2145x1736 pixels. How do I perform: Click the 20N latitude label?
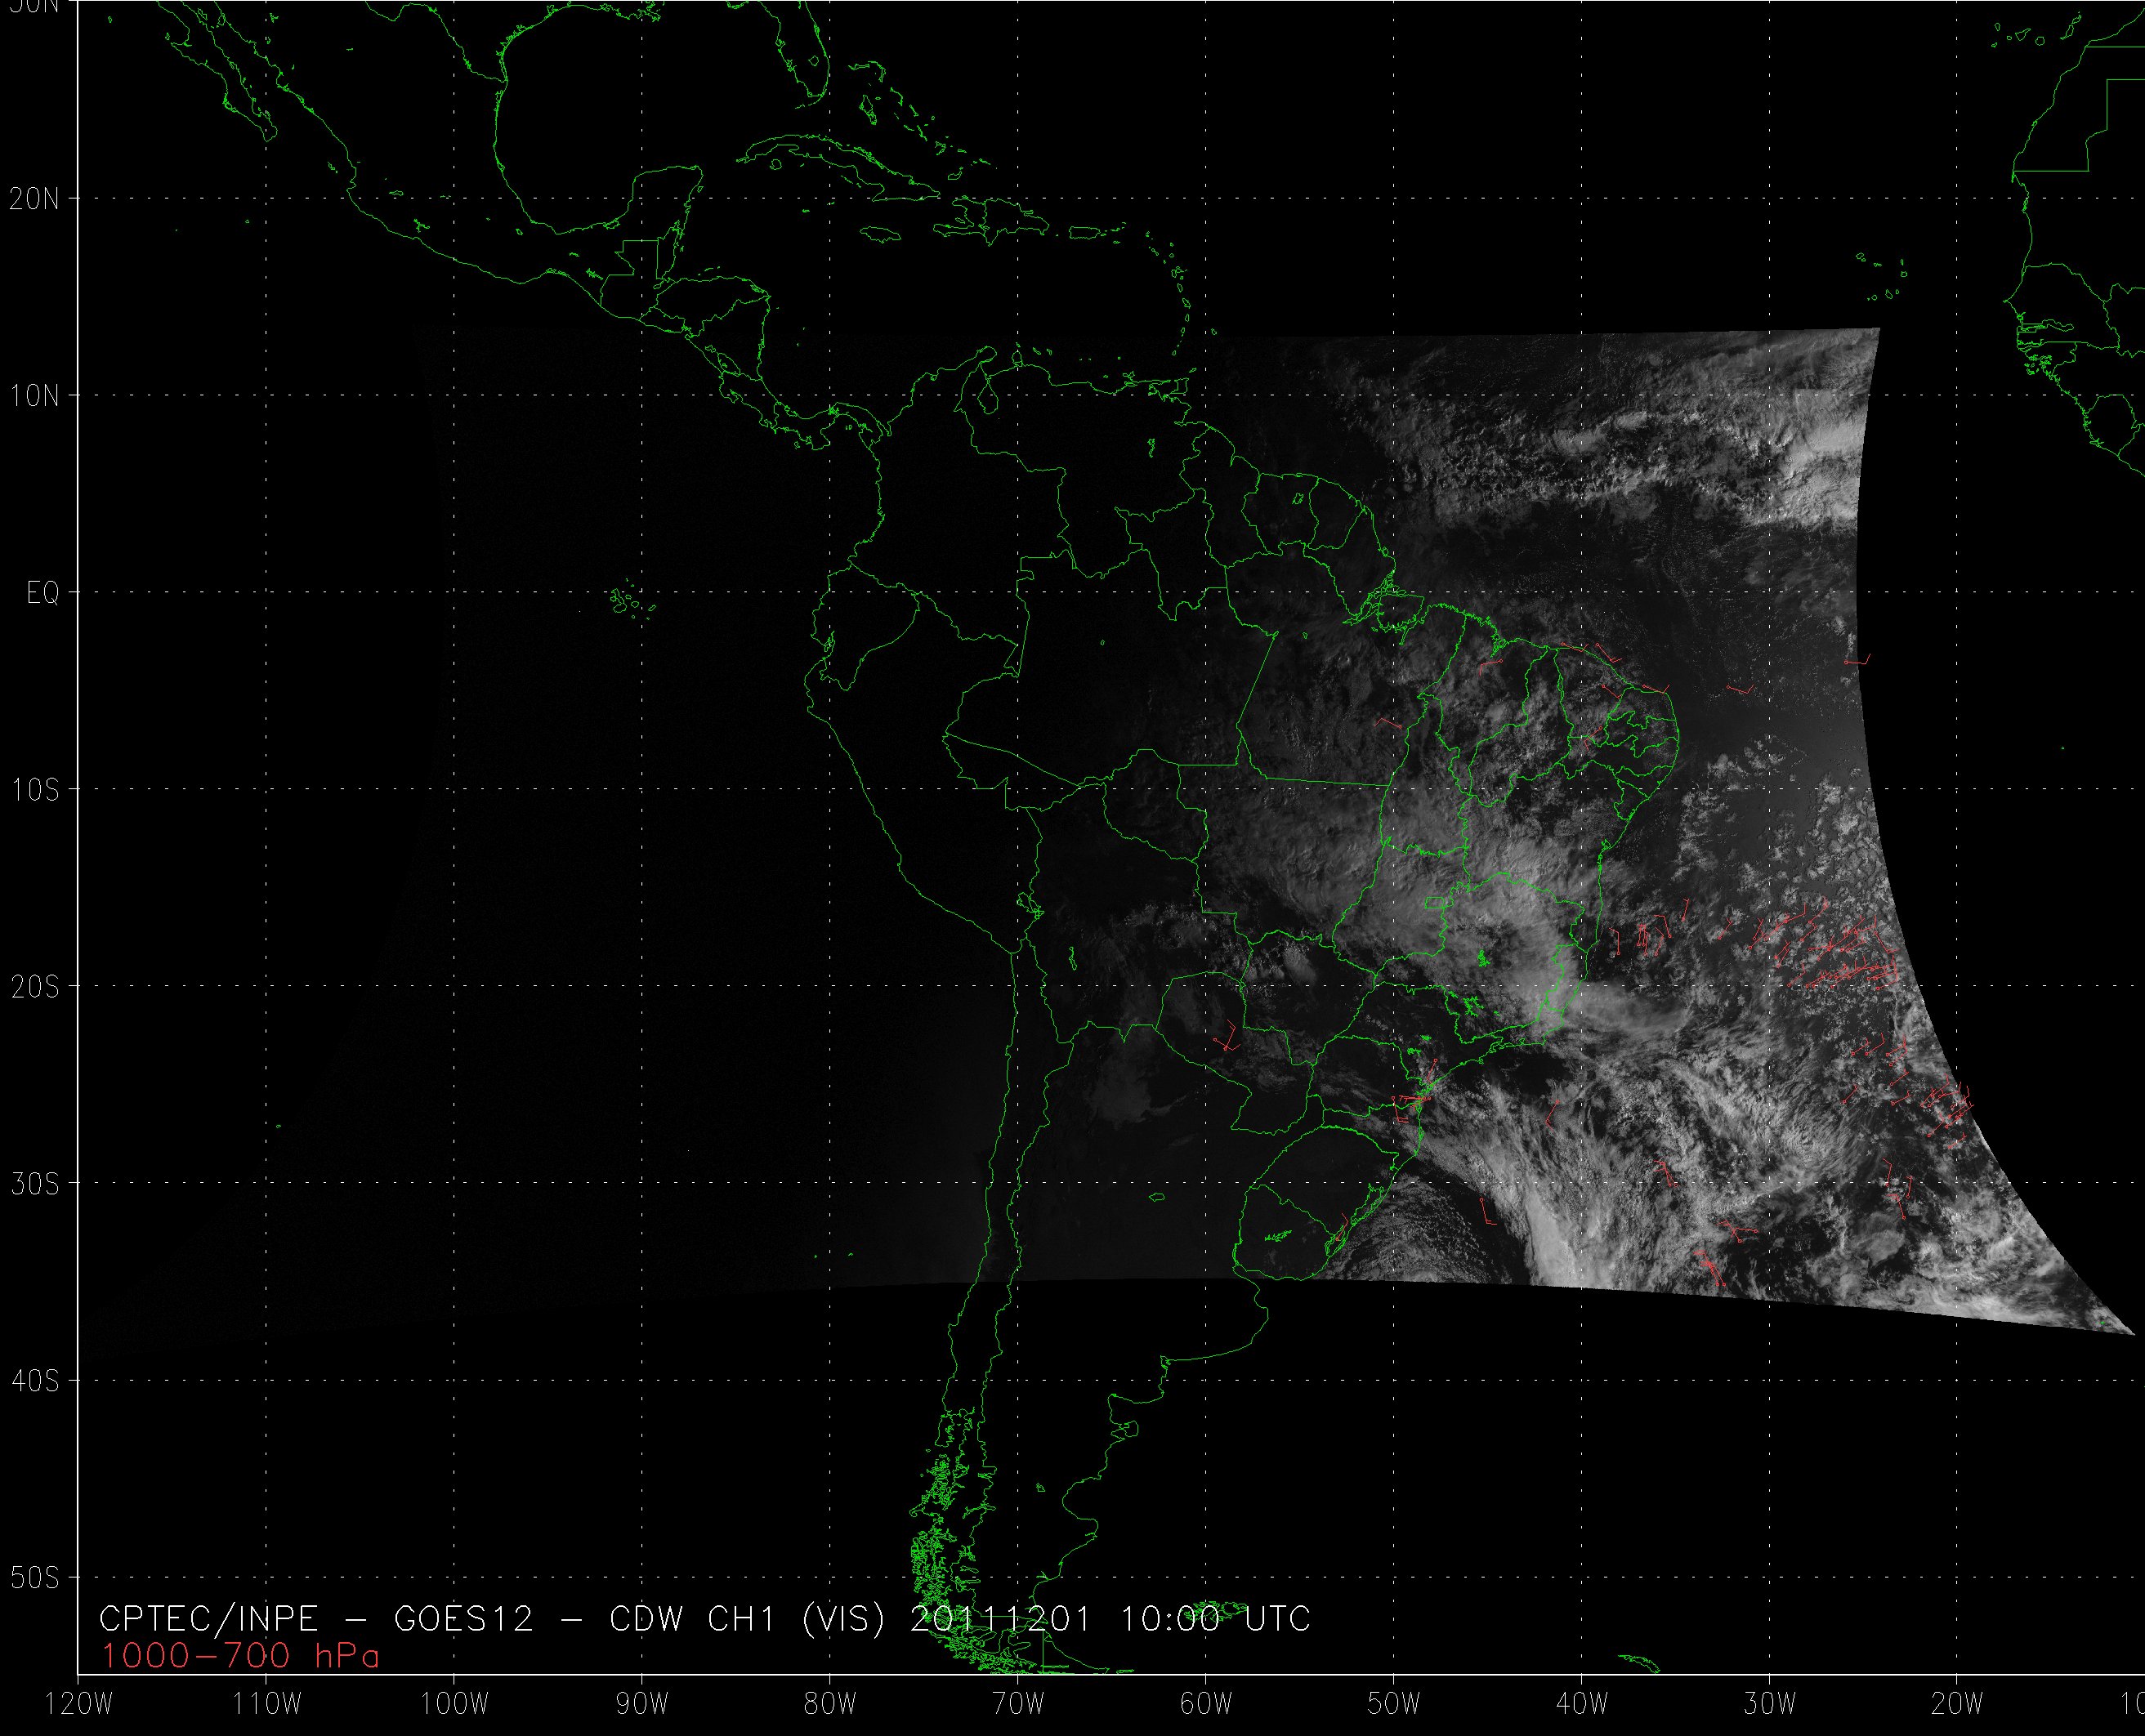click(x=34, y=199)
